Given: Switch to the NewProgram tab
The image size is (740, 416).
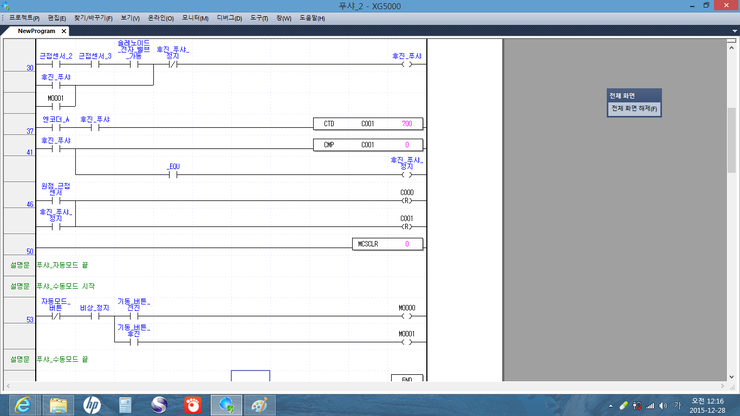Looking at the screenshot, I should (x=37, y=31).
